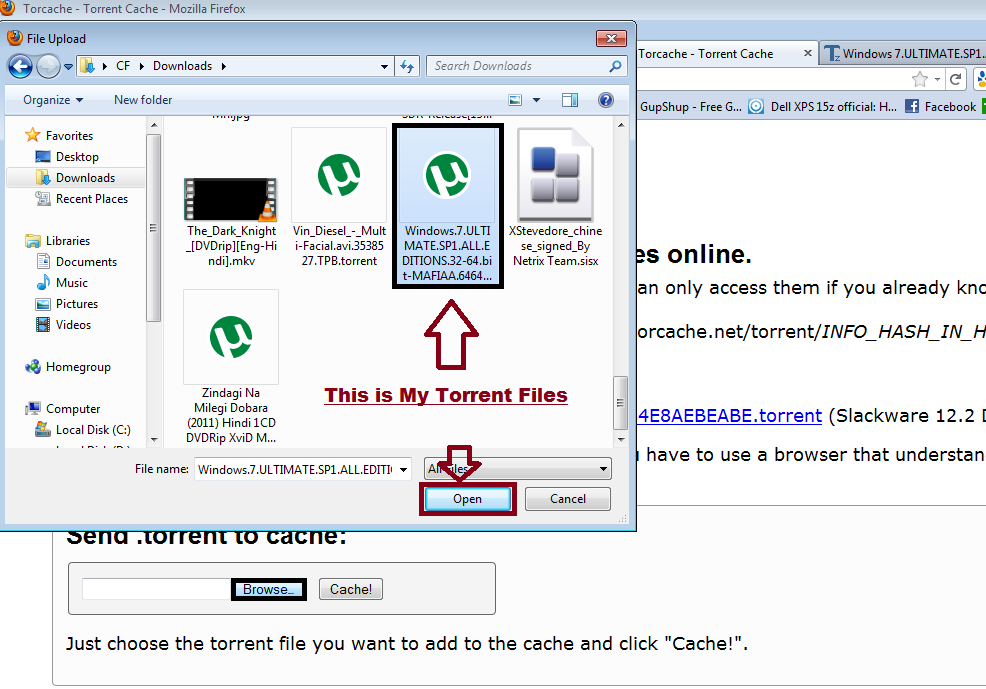The image size is (986, 689).
Task: Click the Forward arrow in File Upload dialog
Action: [x=48, y=66]
